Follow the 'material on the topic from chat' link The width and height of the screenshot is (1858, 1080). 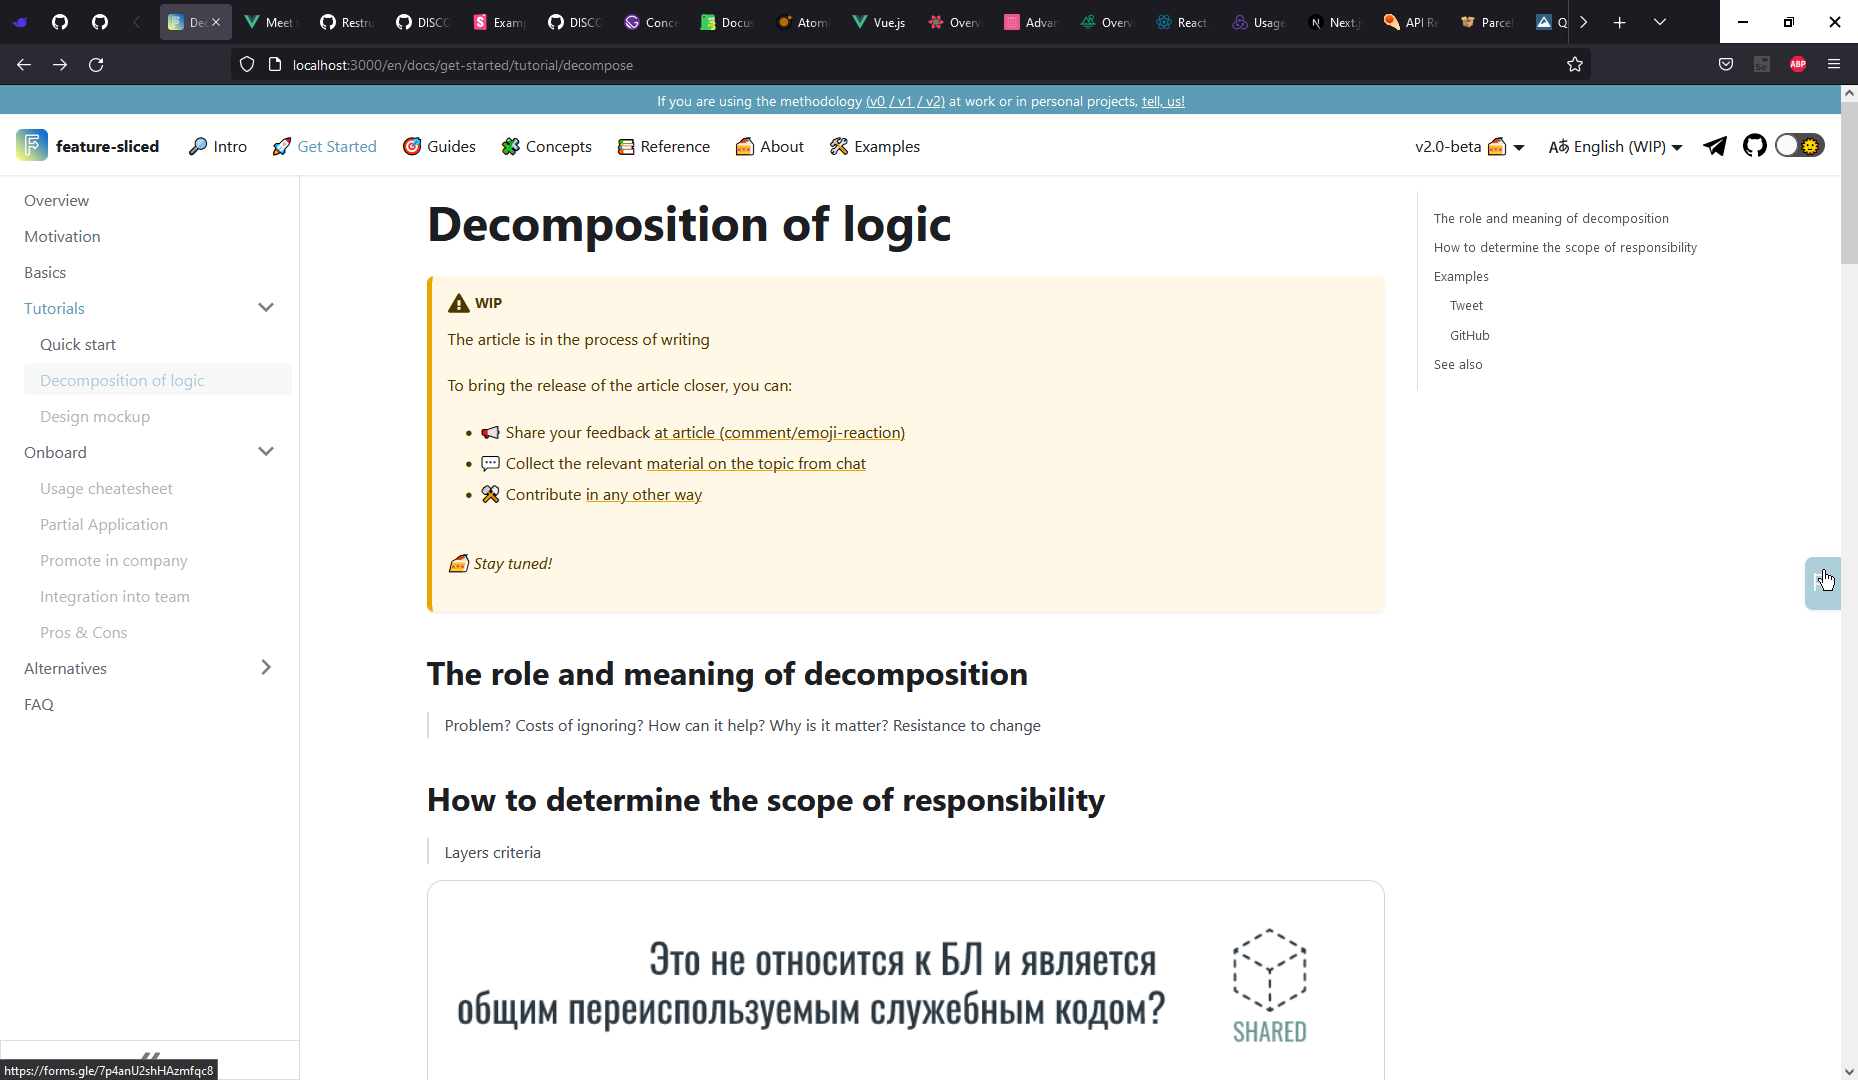[755, 463]
